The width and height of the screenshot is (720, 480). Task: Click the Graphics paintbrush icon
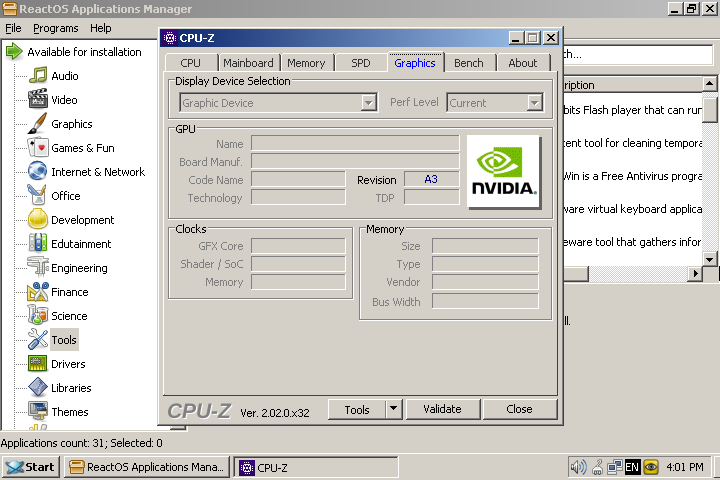point(37,124)
